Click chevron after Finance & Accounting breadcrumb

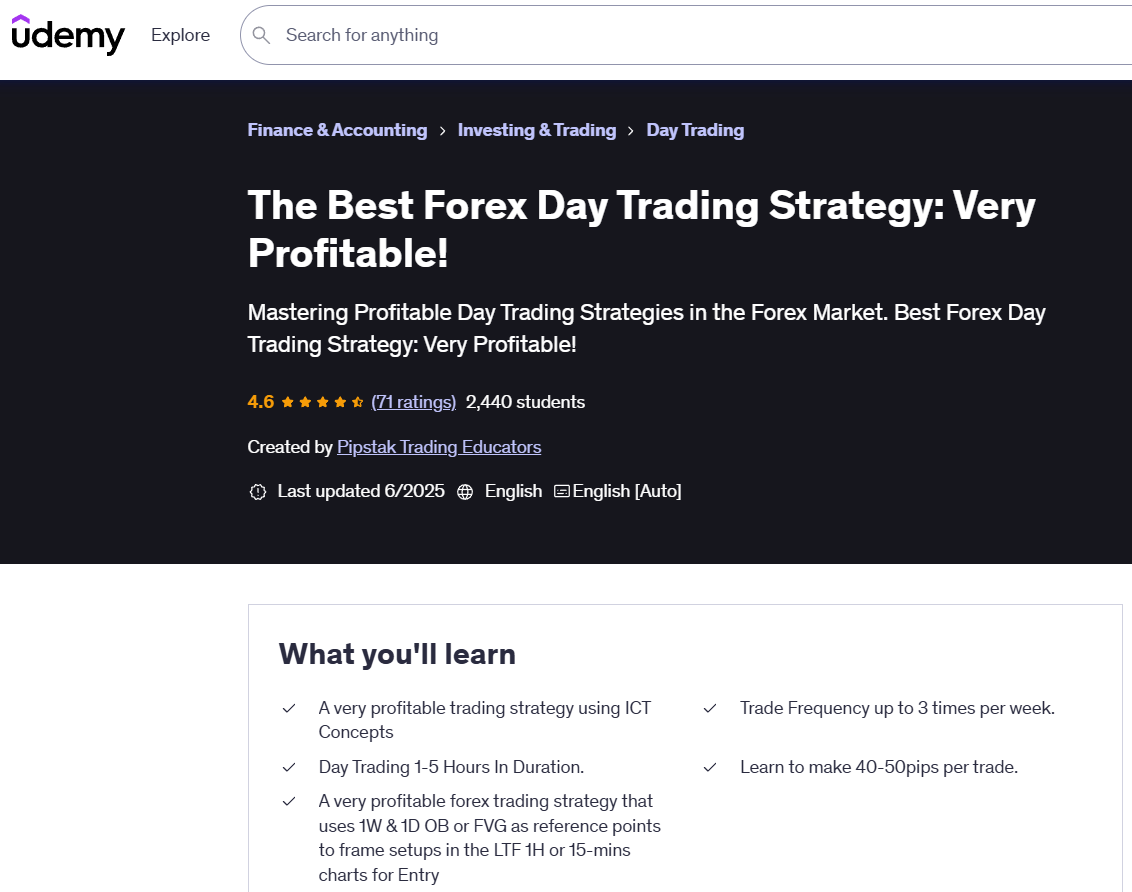tap(443, 131)
